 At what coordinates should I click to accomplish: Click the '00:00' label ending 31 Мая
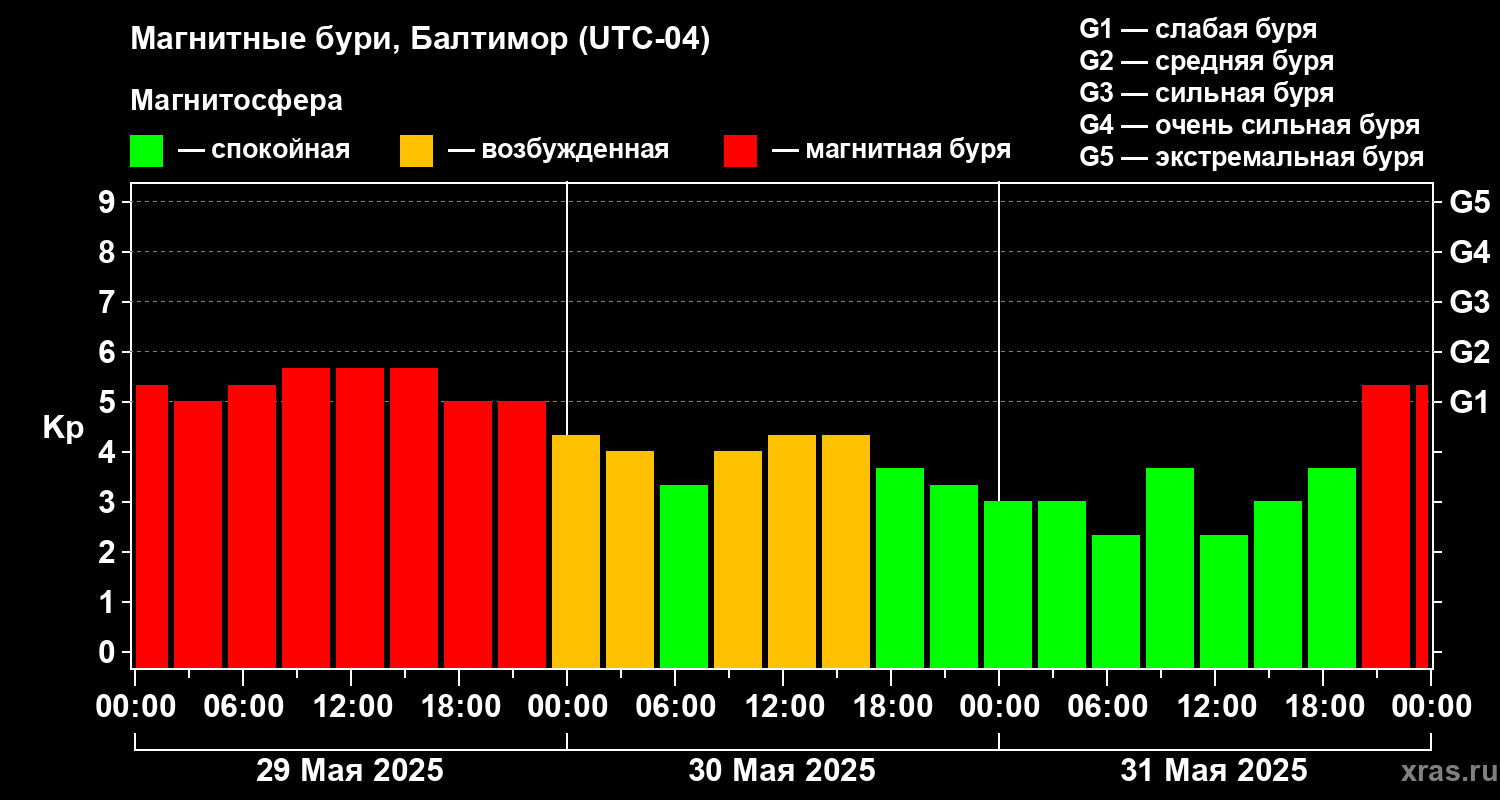pos(1431,707)
